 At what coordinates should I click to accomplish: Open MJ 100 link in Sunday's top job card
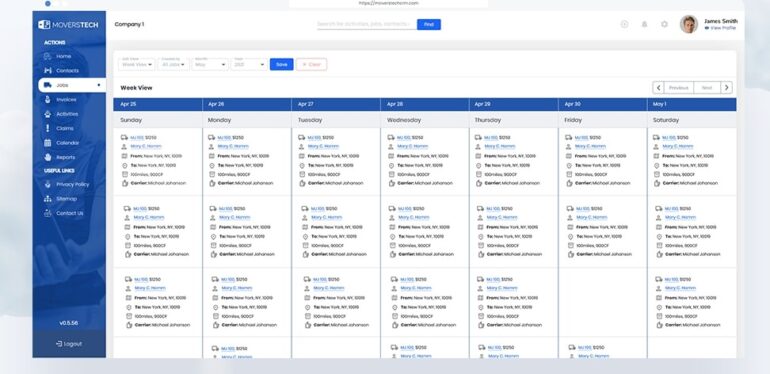pos(136,138)
